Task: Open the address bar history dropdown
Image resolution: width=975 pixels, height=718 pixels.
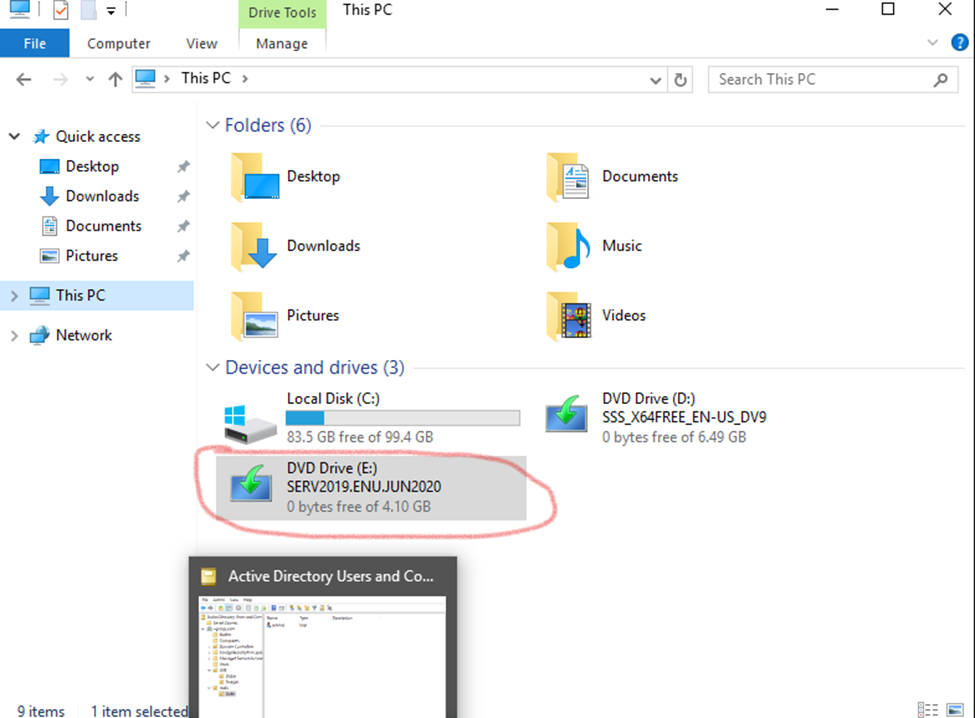Action: pyautogui.click(x=655, y=80)
